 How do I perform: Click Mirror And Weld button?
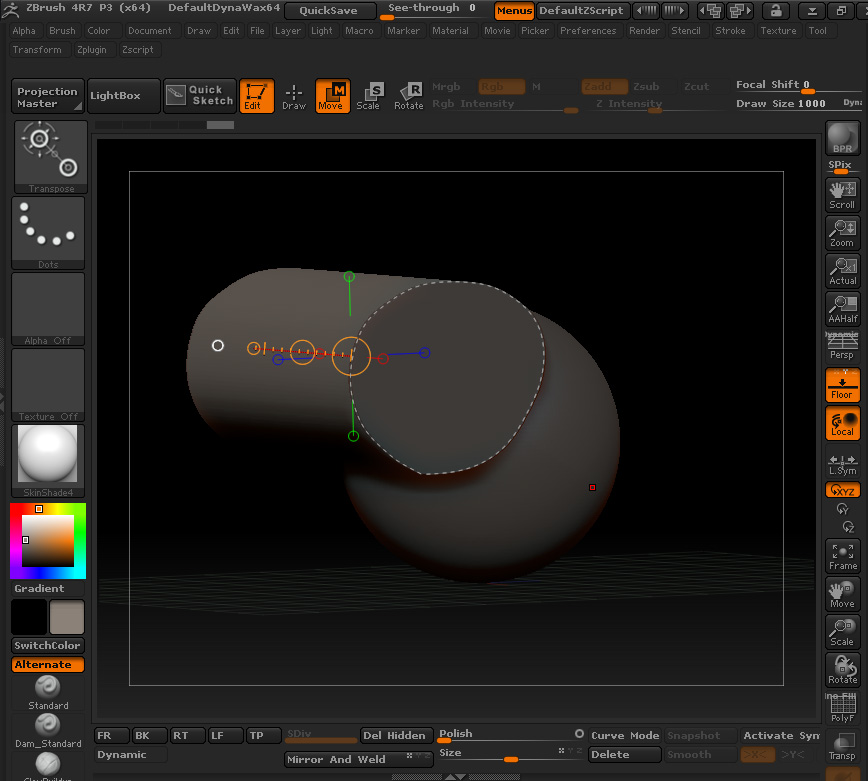click(358, 759)
